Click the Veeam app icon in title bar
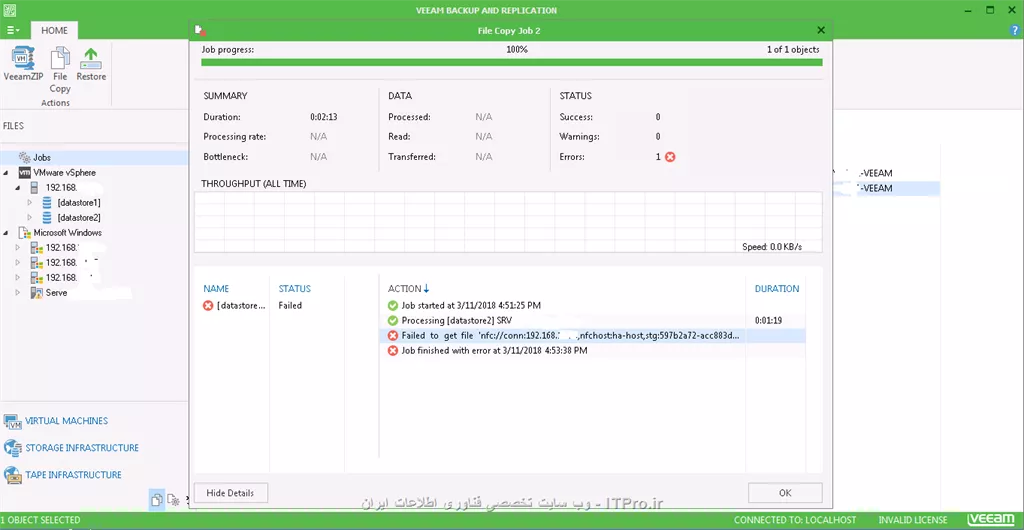1024x530 pixels. tap(10, 10)
